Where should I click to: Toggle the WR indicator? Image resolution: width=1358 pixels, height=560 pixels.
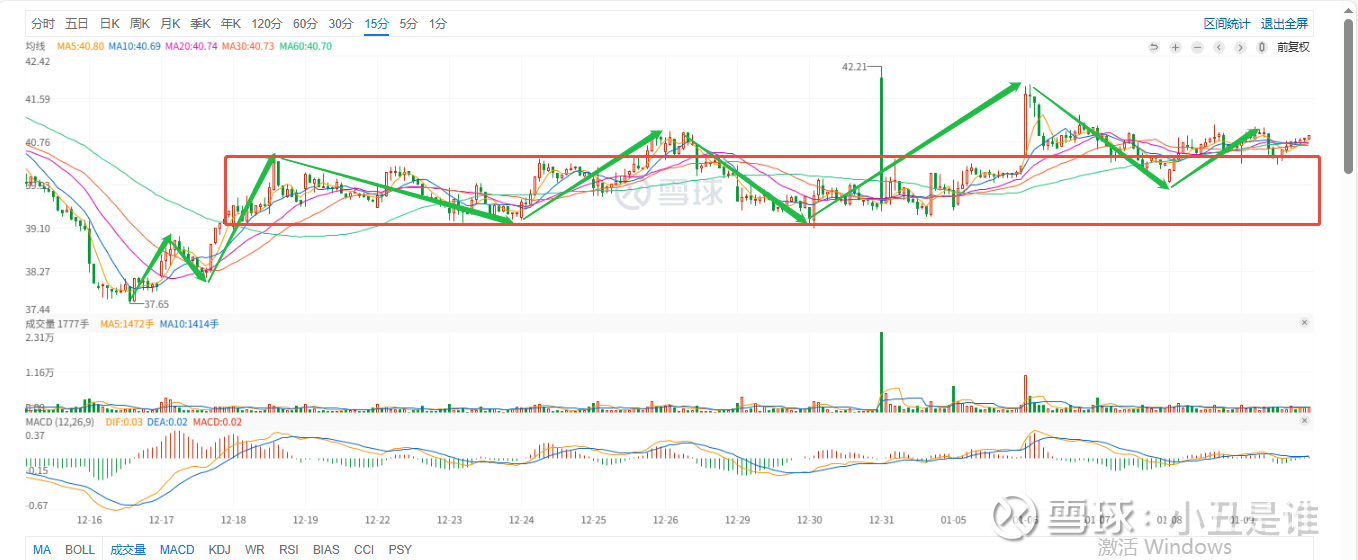click(255, 550)
